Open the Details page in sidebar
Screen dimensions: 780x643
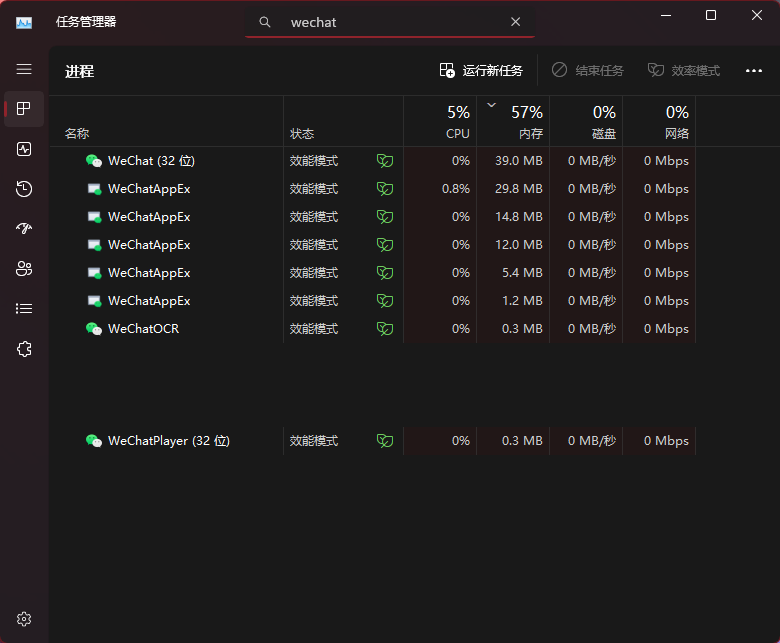[24, 309]
